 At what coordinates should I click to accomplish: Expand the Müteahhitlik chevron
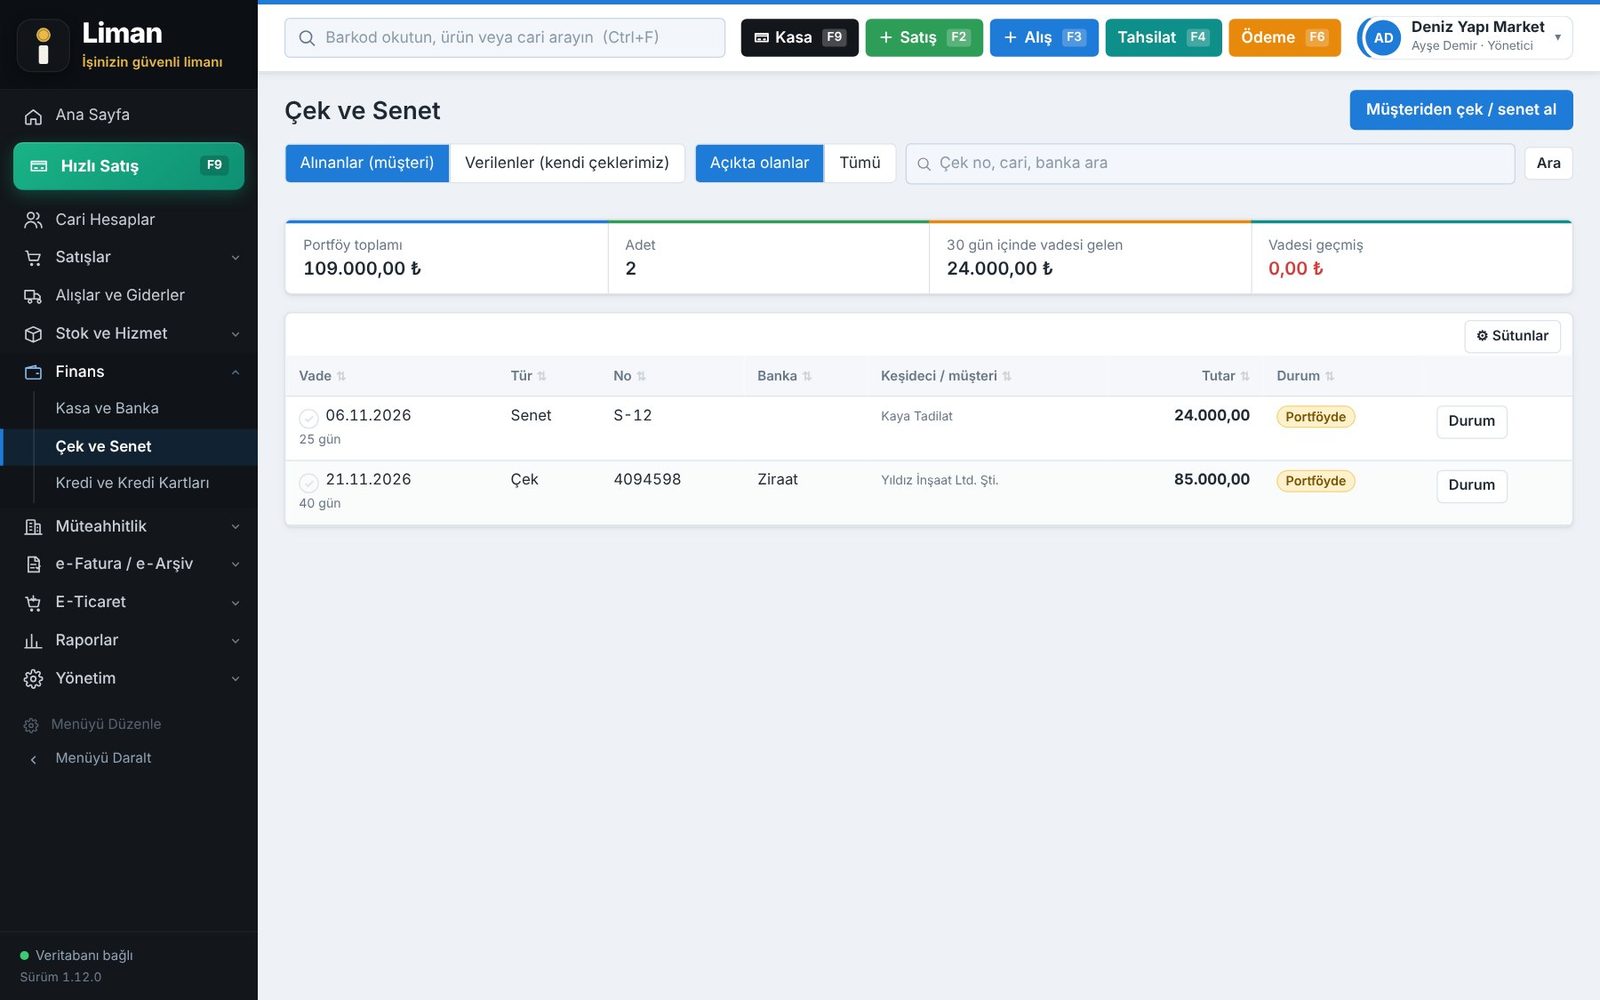point(236,527)
